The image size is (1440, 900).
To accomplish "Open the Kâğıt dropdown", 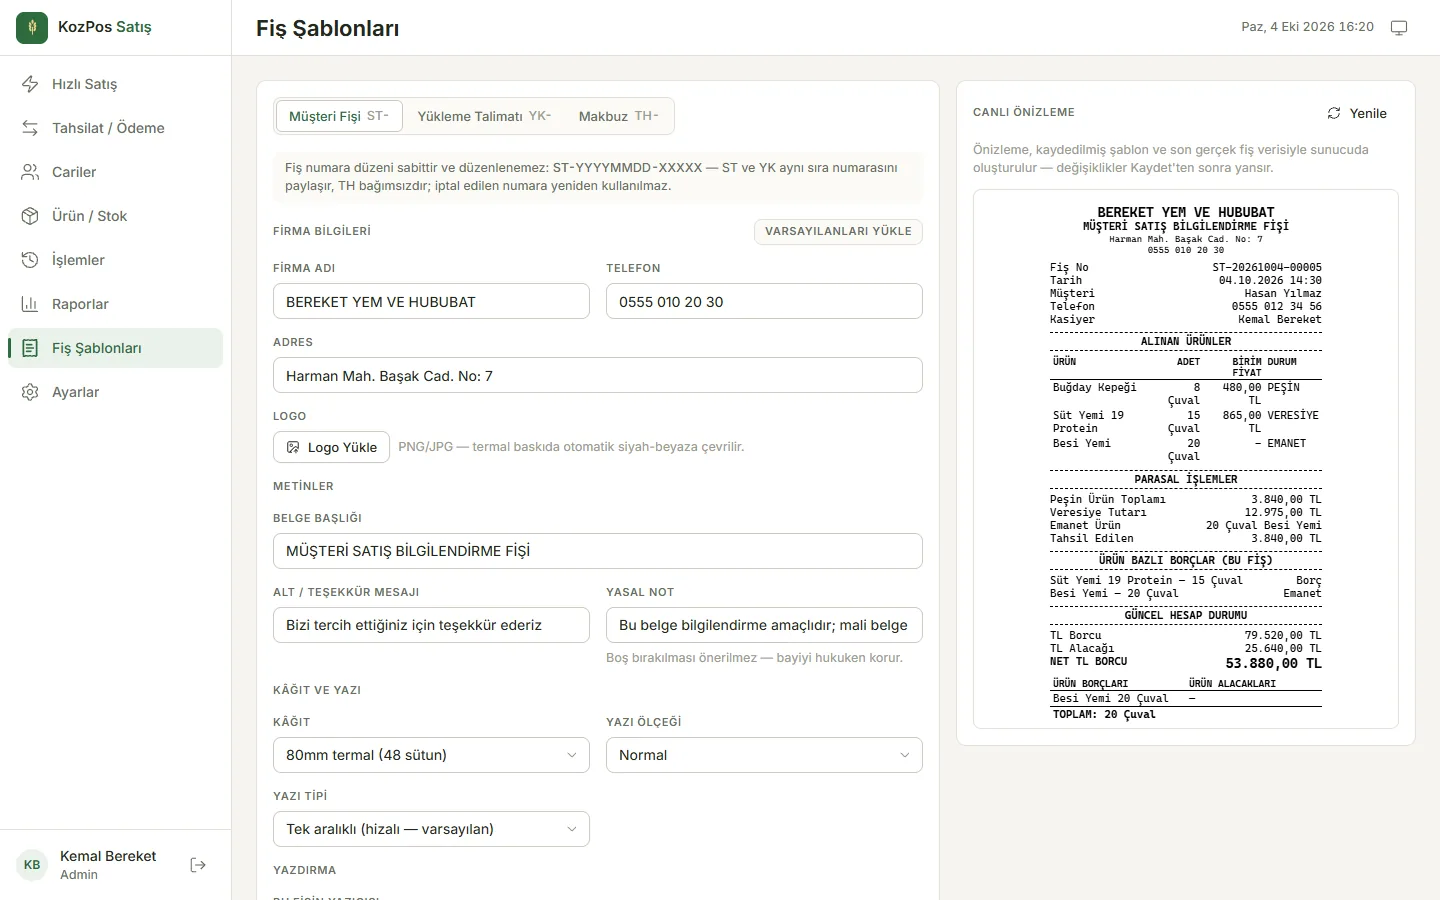I will (x=431, y=755).
